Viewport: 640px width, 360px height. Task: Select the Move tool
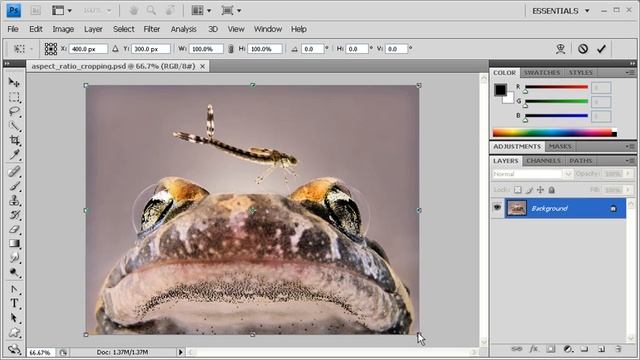[14, 82]
